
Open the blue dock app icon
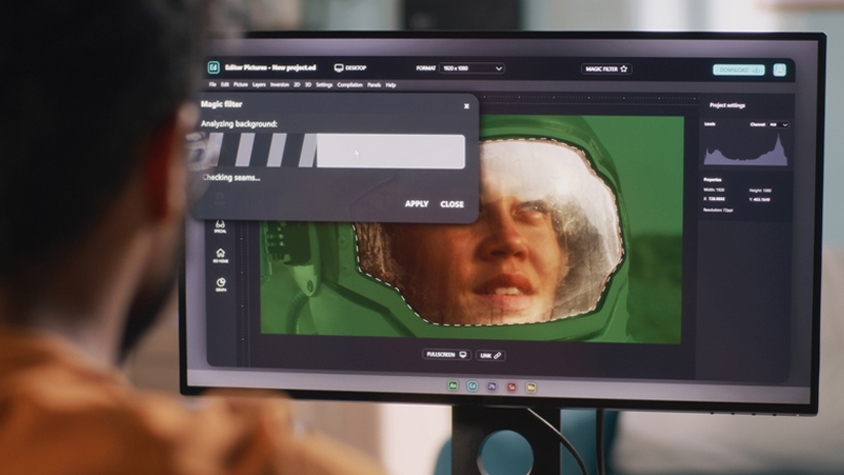pyautogui.click(x=473, y=385)
